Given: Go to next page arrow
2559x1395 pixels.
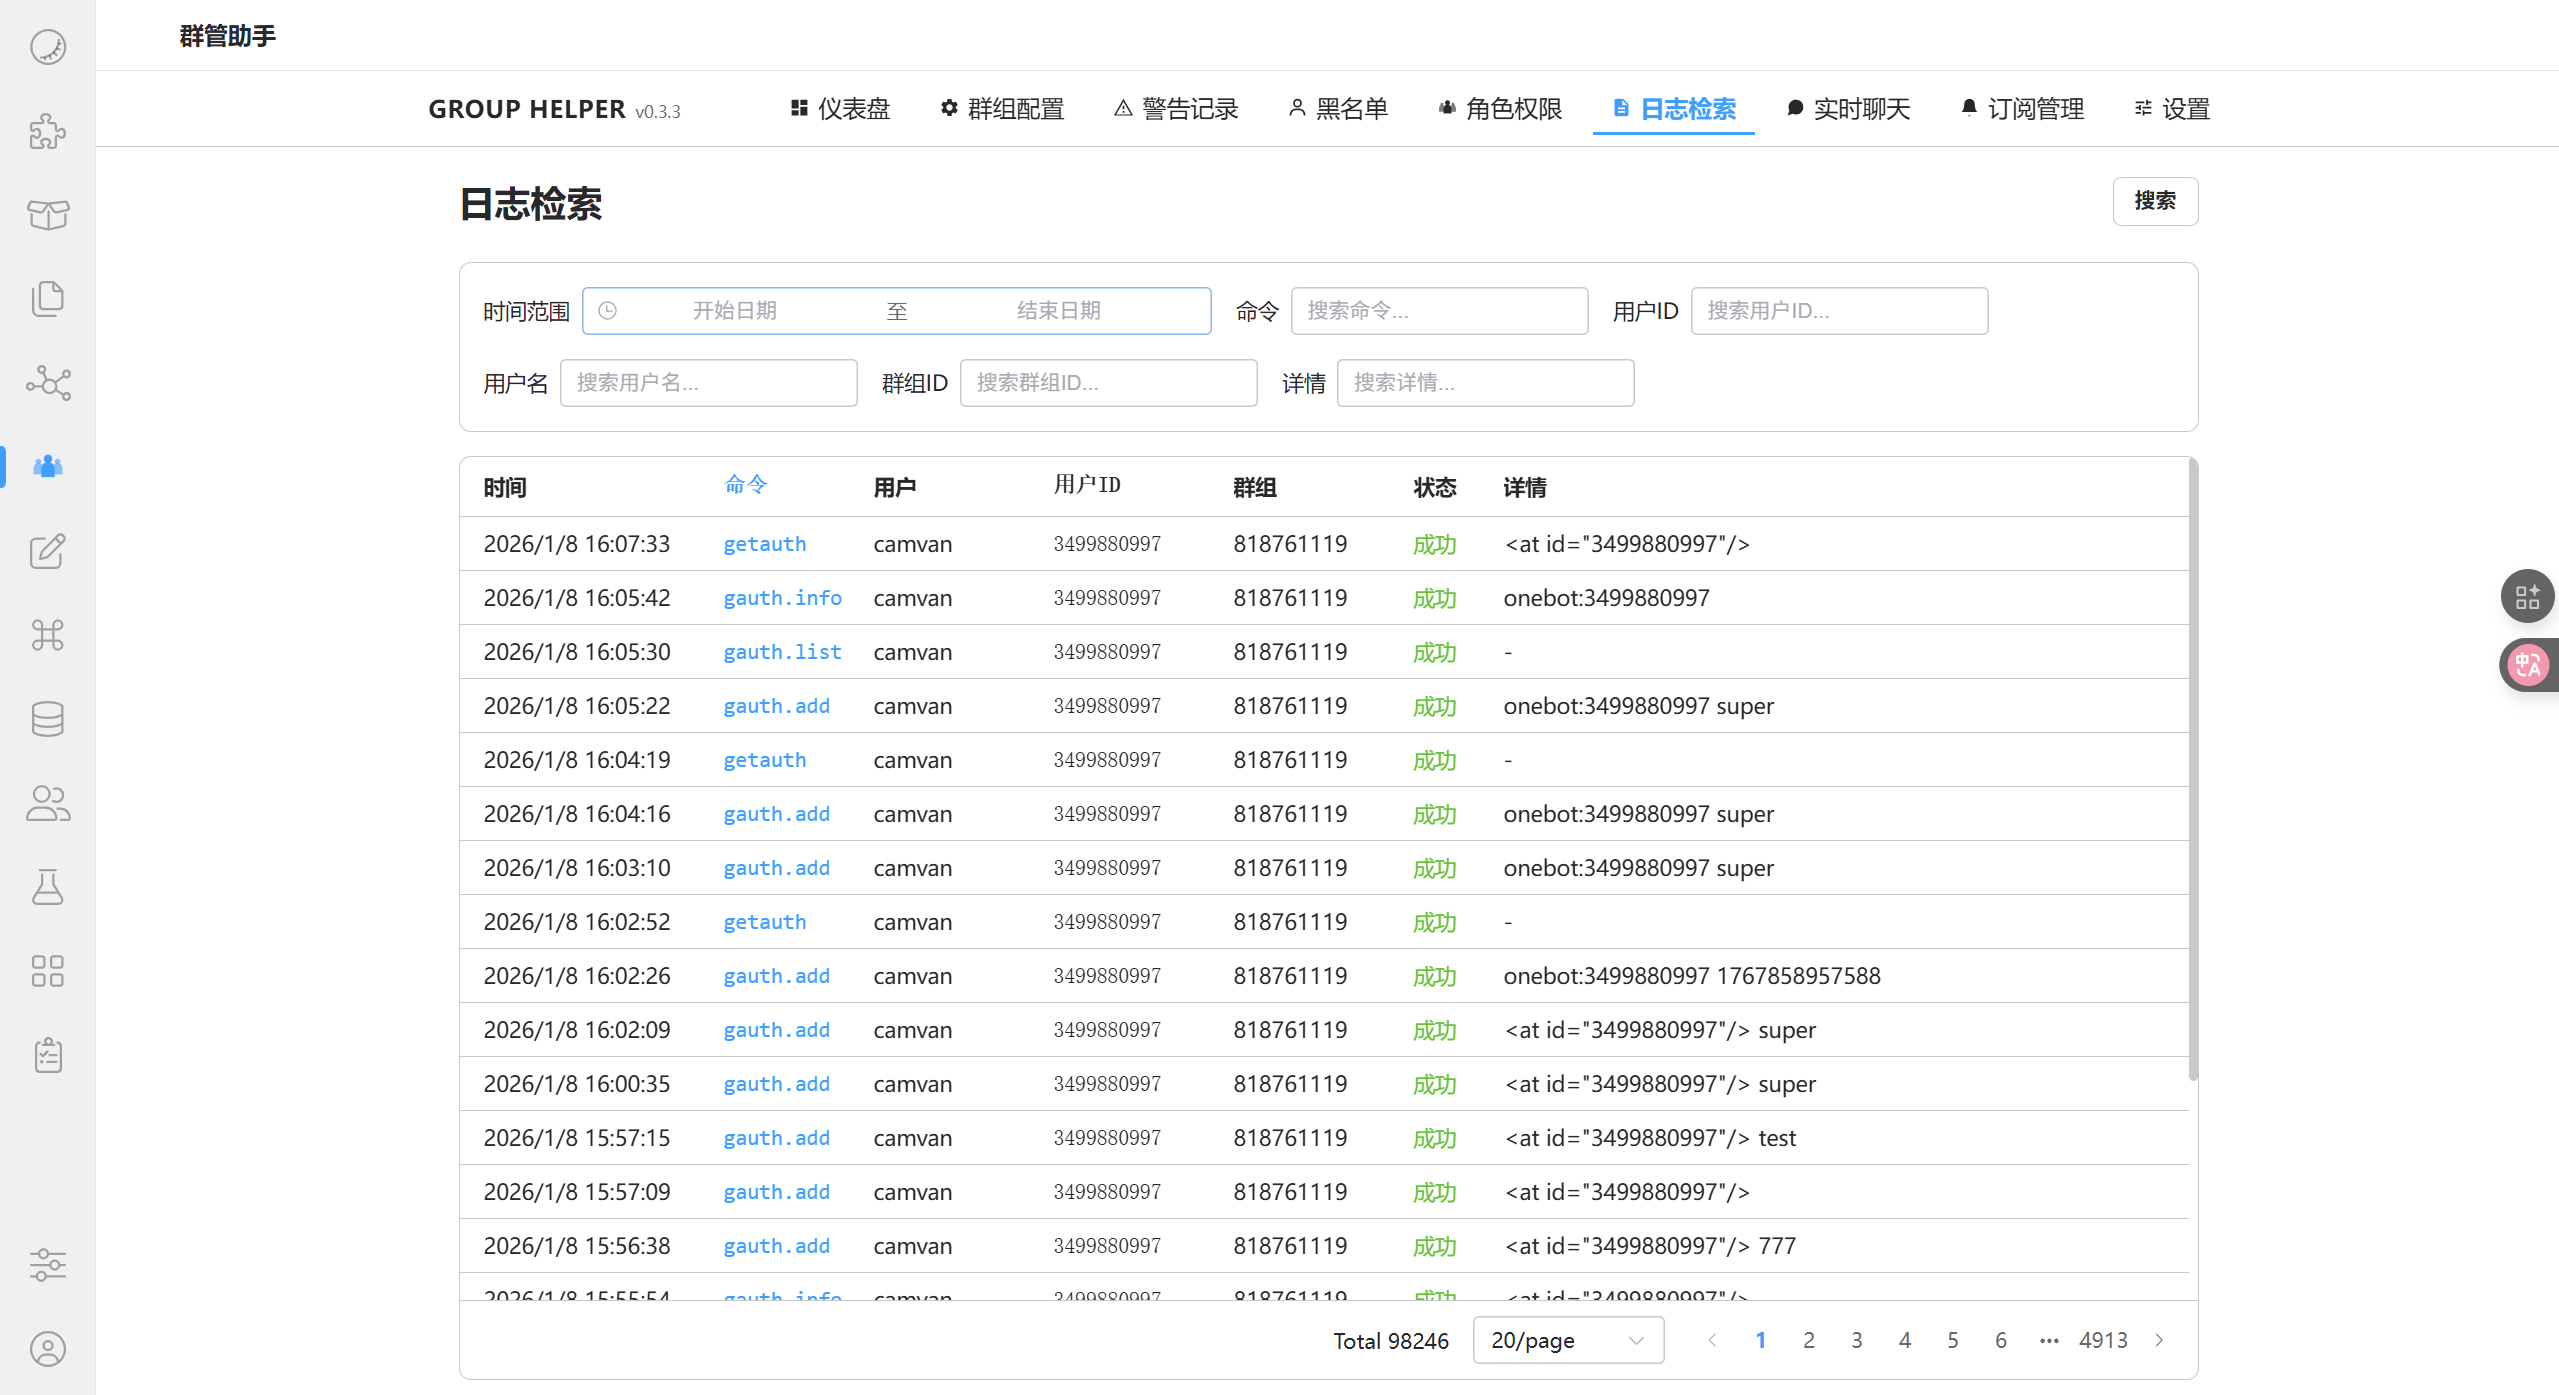Looking at the screenshot, I should (x=2159, y=1340).
